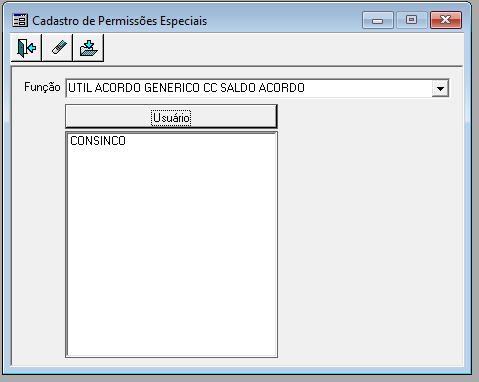This screenshot has width=479, height=382.
Task: Maximize the Cadastro de Permissões Especiais window
Action: tap(412, 20)
